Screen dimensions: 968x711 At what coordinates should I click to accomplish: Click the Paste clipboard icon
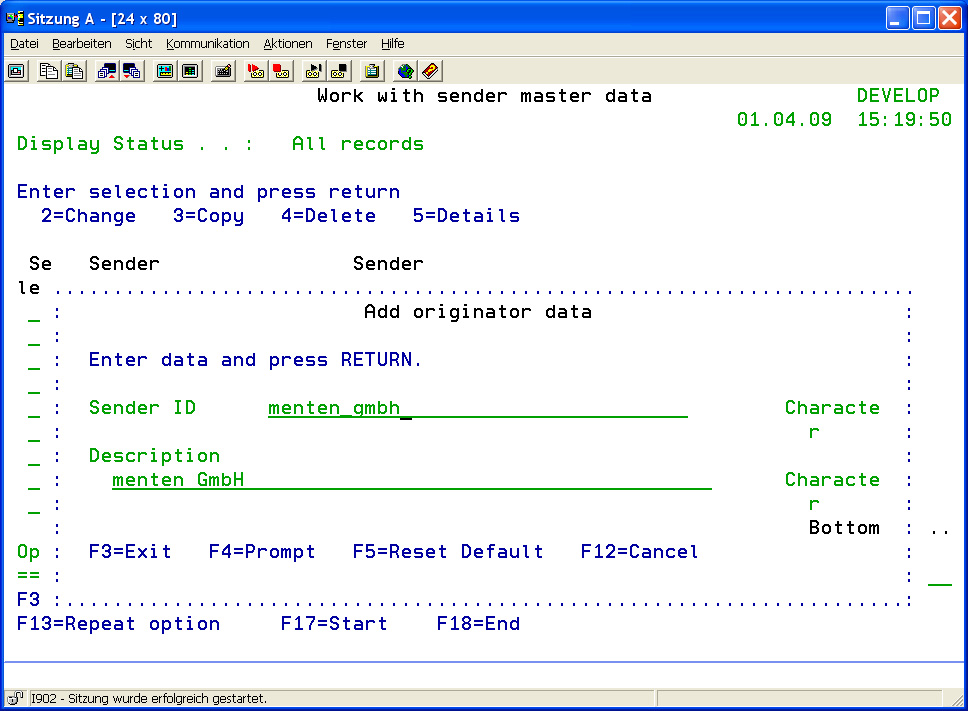(74, 71)
